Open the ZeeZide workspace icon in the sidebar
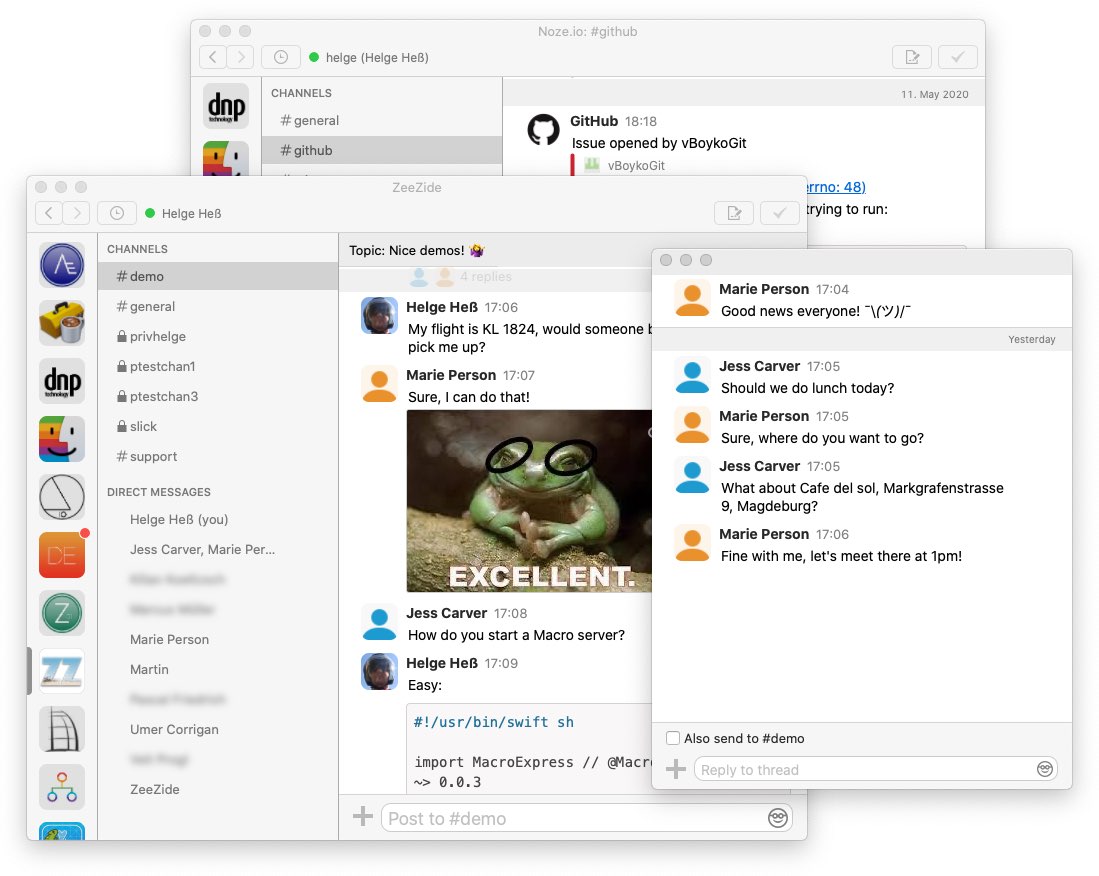Viewport: 1099px width, 876px height. [x=62, y=669]
